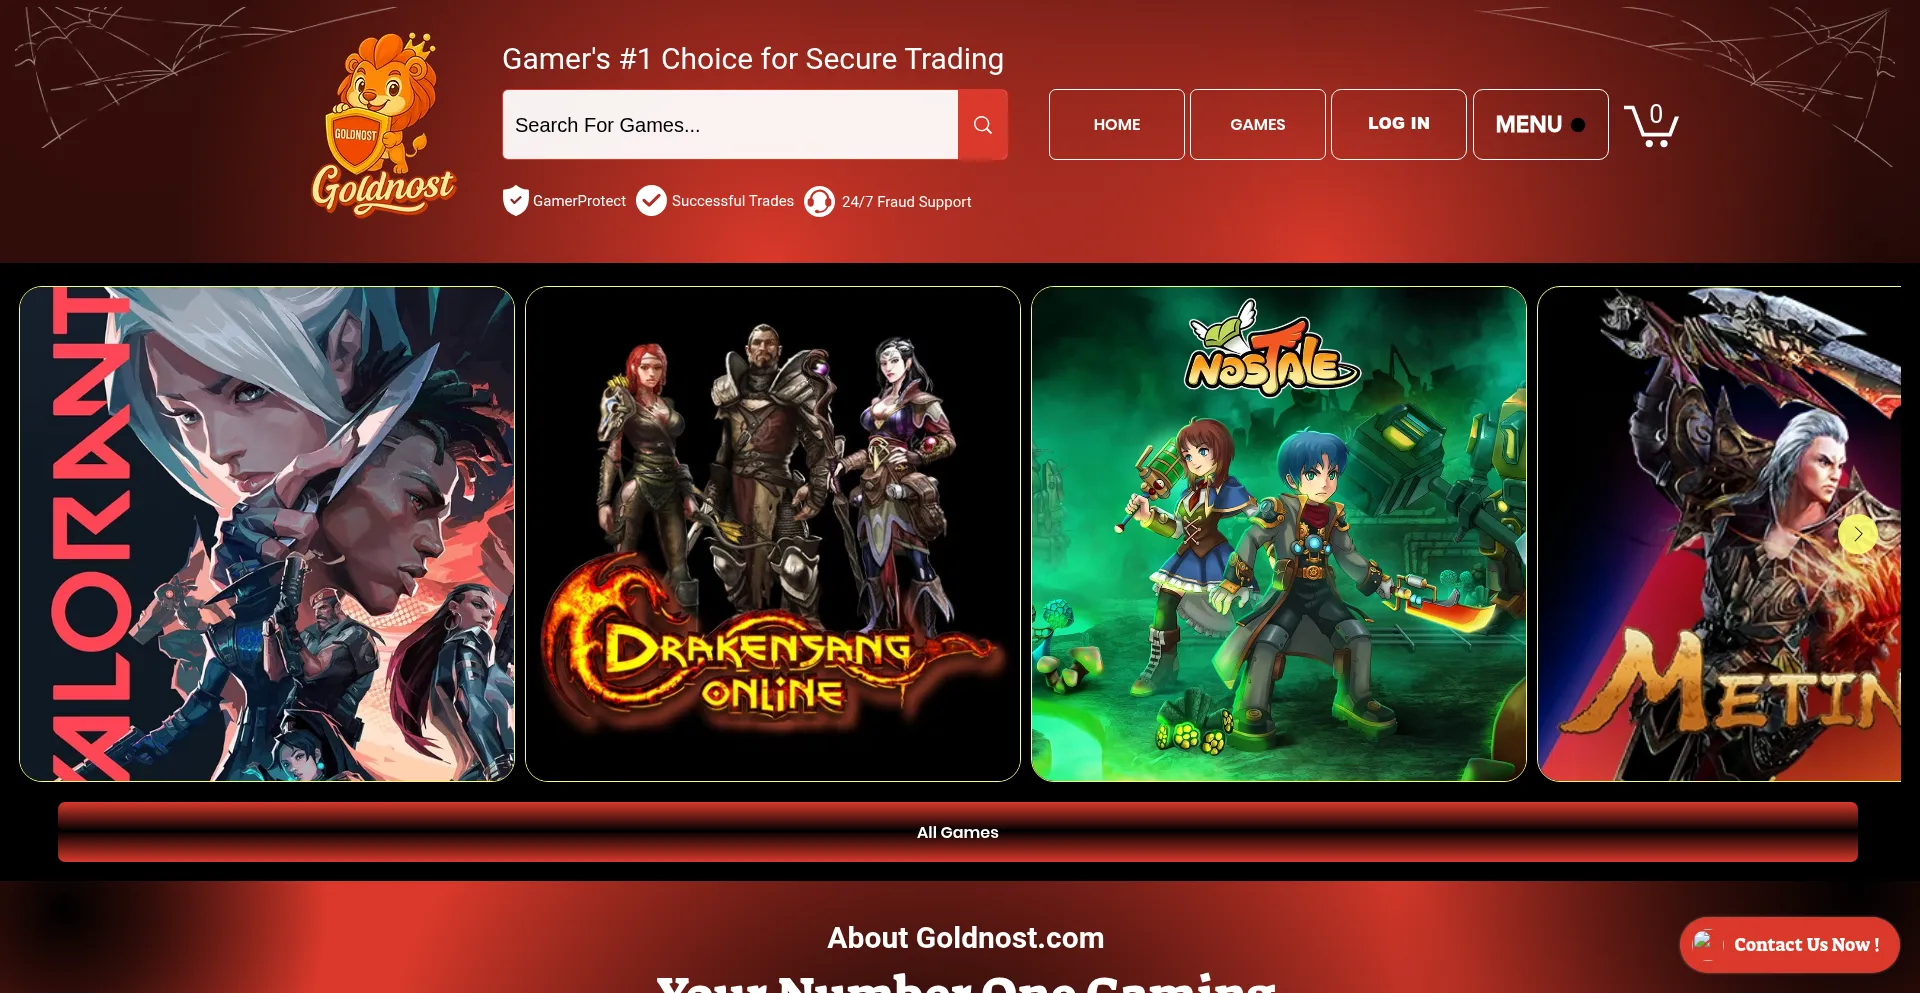This screenshot has width=1920, height=993.
Task: Click the GamerProtect shield icon
Action: pos(515,201)
